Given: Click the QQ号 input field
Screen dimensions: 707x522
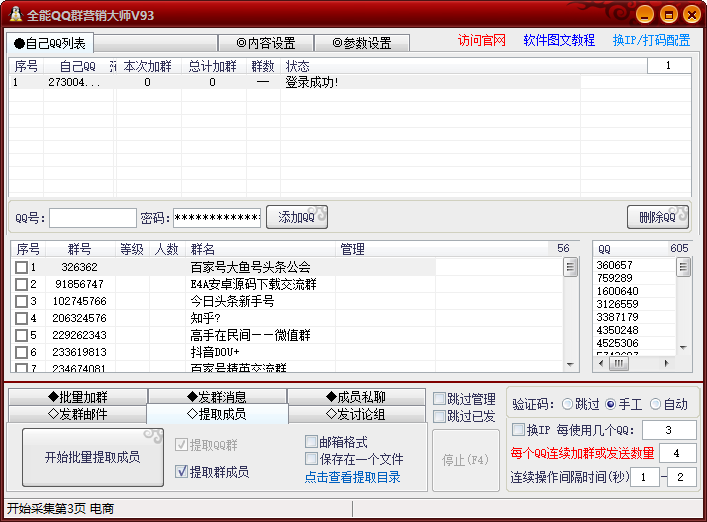Looking at the screenshot, I should click(x=93, y=218).
